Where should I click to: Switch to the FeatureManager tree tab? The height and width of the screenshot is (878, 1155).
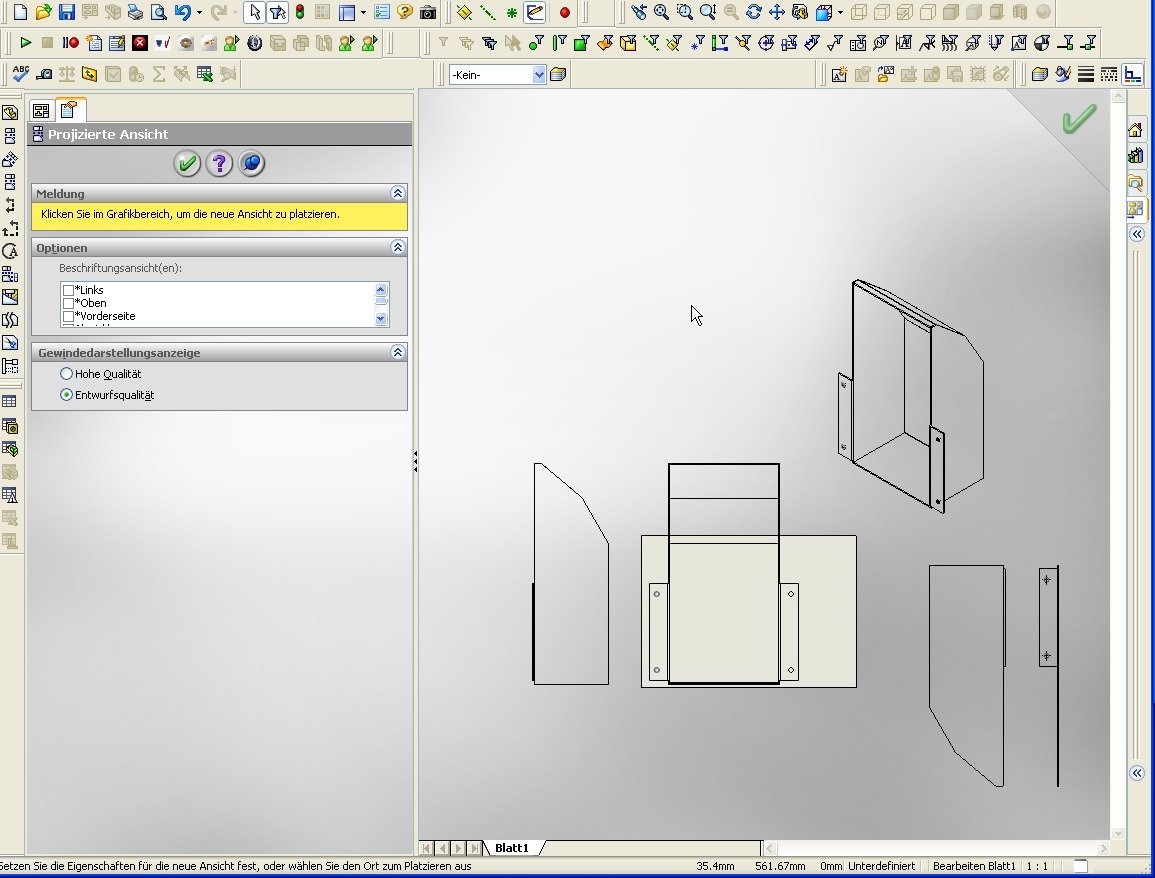pyautogui.click(x=41, y=111)
